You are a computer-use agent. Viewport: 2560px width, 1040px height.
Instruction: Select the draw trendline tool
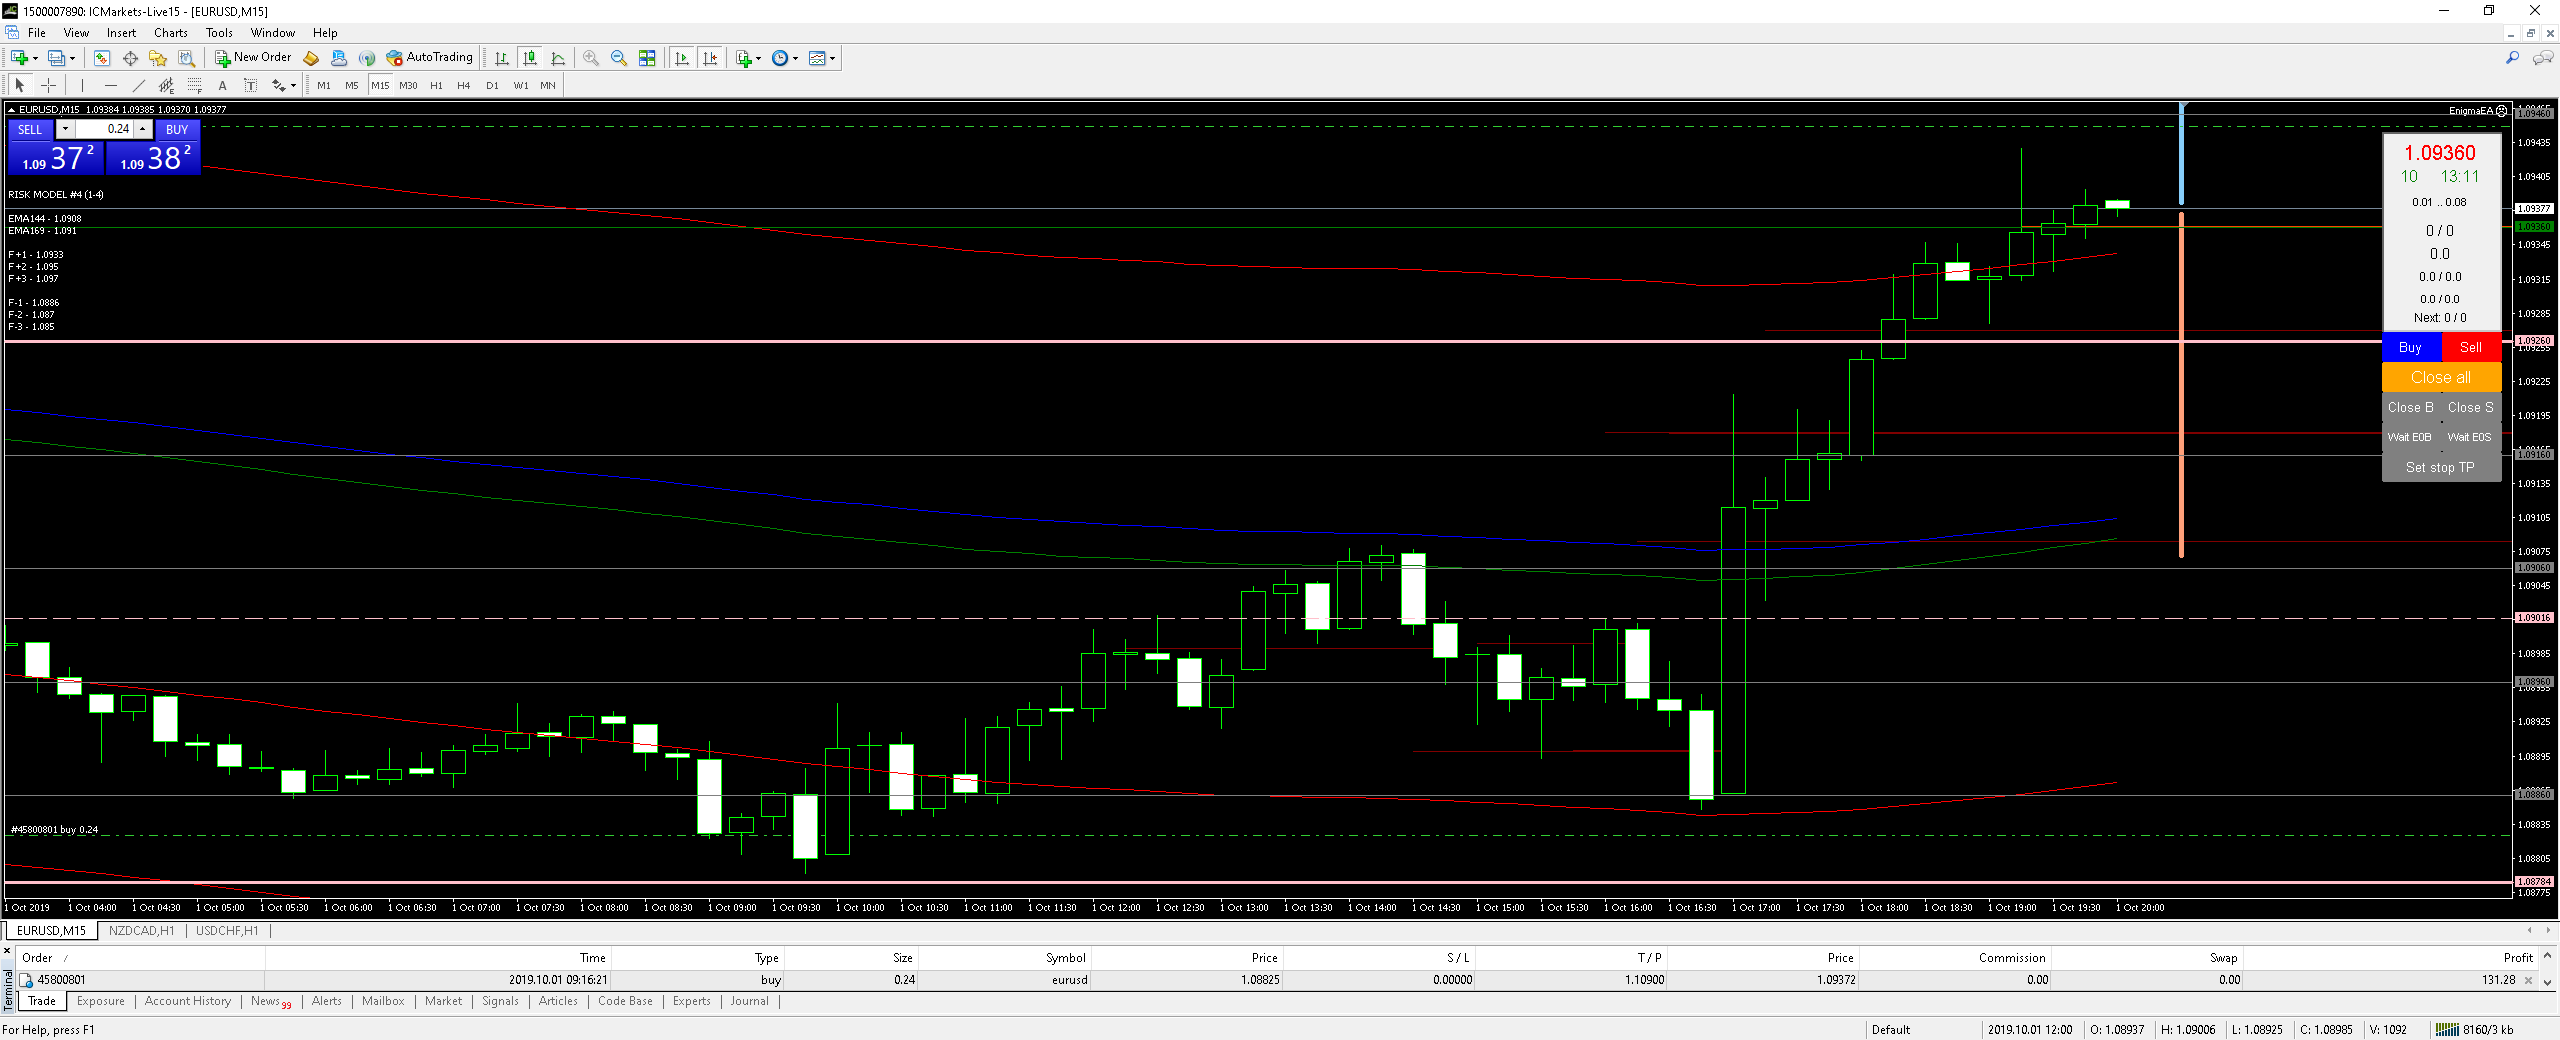point(139,86)
